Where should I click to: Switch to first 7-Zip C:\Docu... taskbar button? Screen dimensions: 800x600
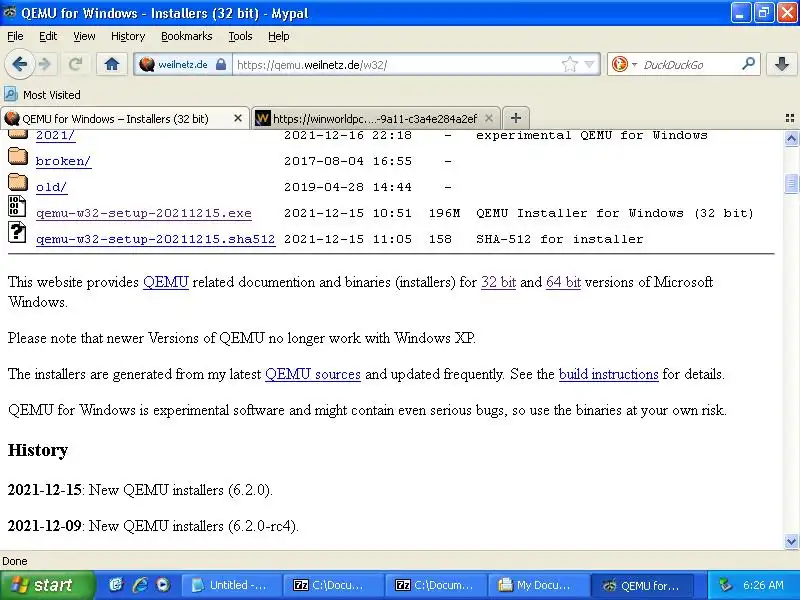tap(333, 585)
